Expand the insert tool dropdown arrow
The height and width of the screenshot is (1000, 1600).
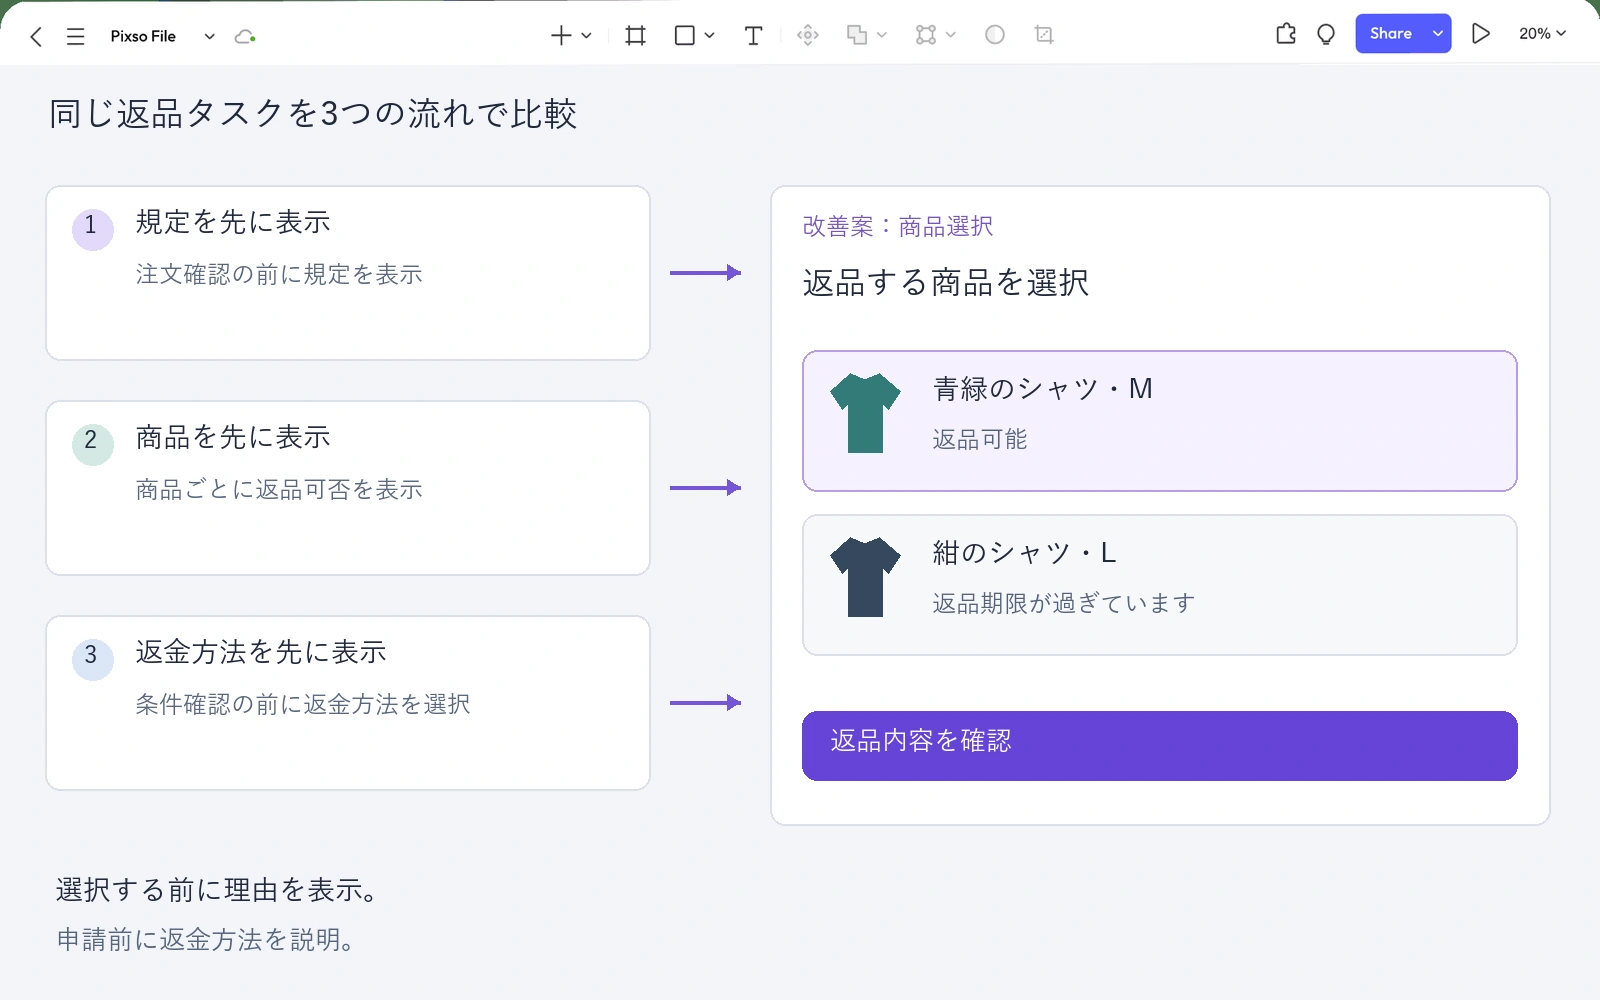(x=586, y=36)
